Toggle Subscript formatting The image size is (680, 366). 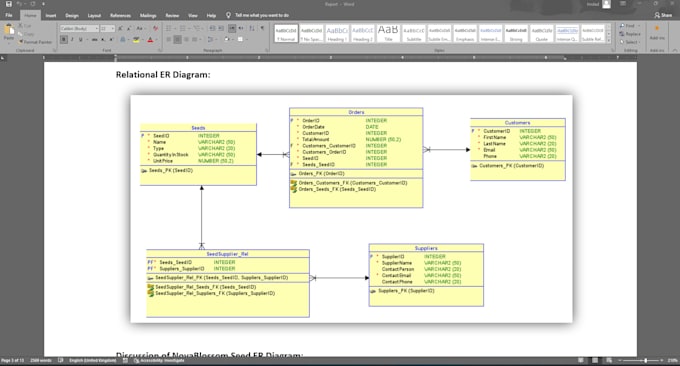[x=103, y=39]
